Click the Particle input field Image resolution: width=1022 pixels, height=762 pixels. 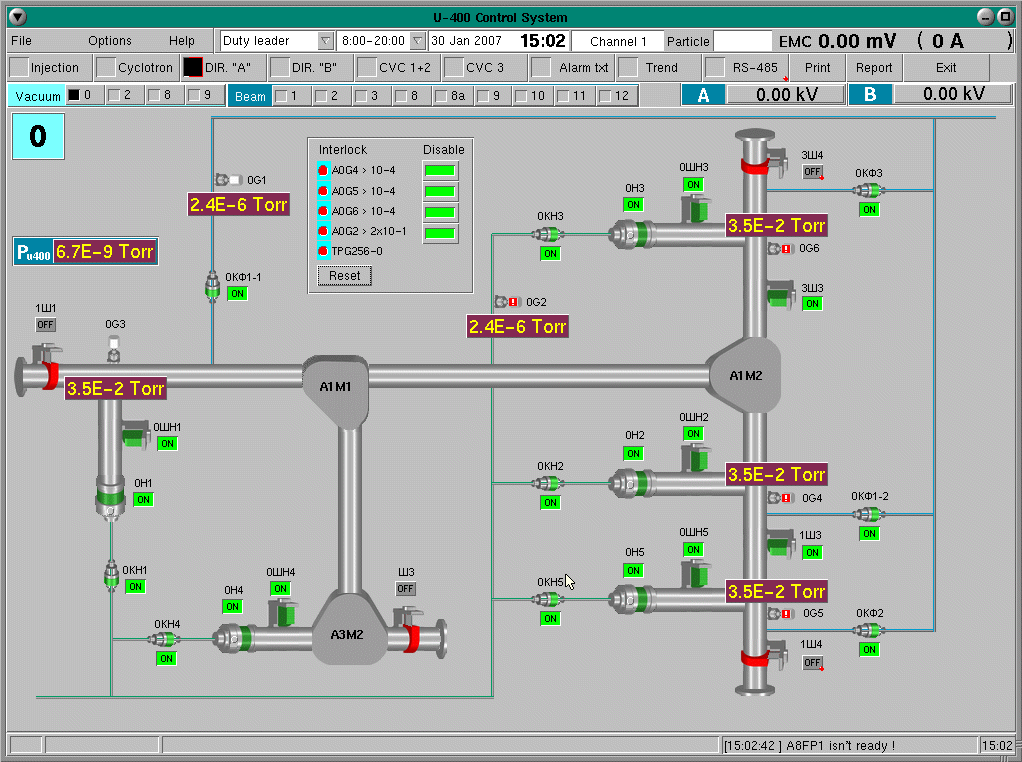tap(743, 41)
